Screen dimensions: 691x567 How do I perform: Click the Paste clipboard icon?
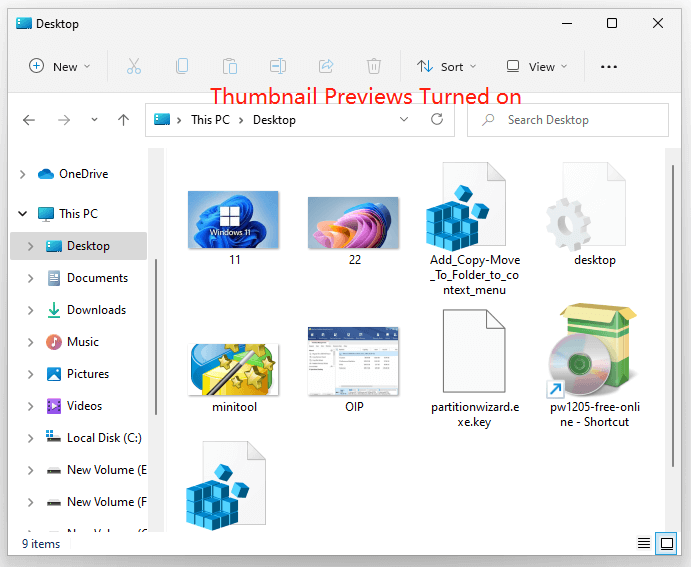point(230,66)
